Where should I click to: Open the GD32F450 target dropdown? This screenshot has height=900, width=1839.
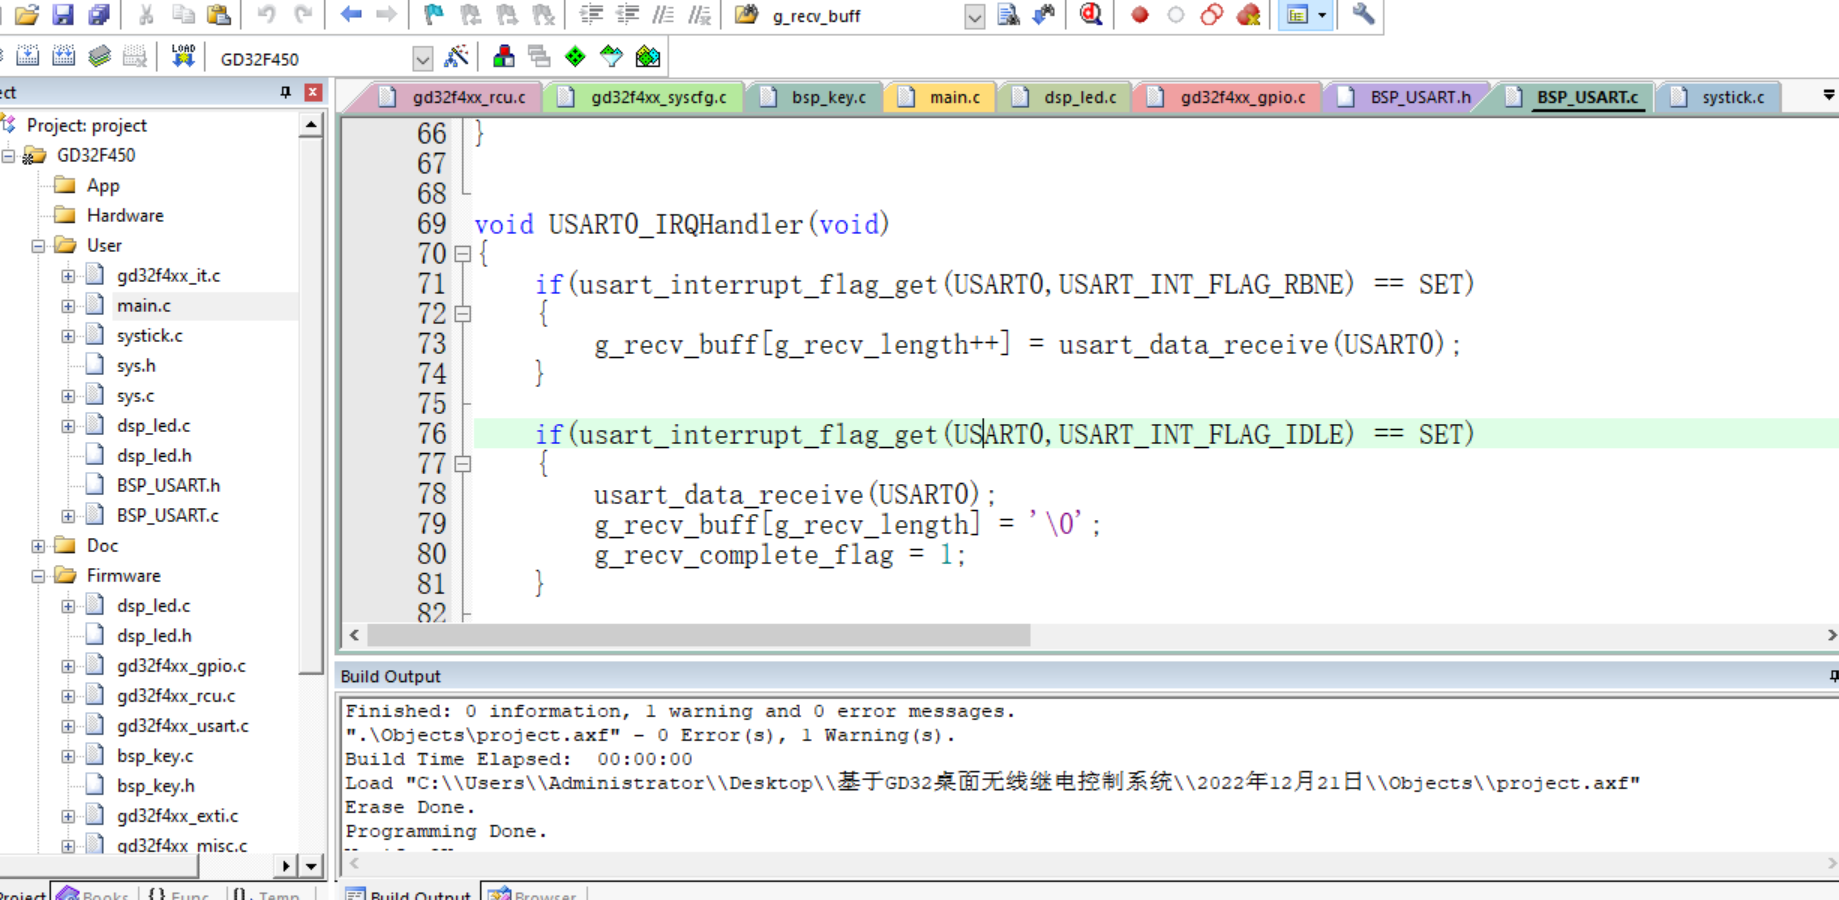coord(422,59)
